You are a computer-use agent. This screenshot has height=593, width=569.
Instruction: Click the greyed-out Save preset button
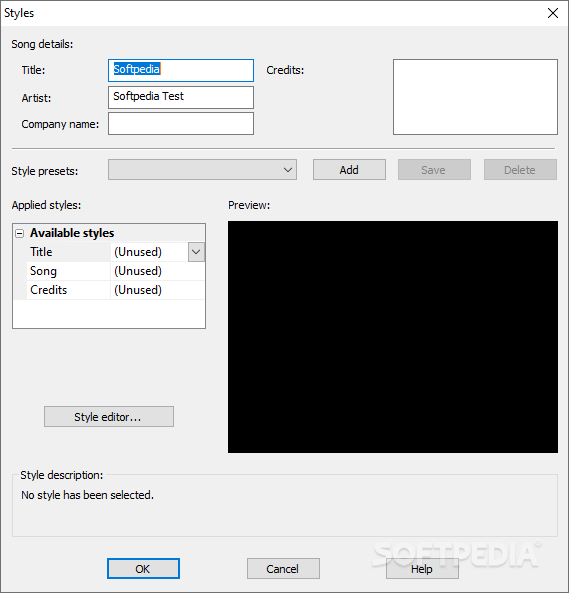(434, 169)
